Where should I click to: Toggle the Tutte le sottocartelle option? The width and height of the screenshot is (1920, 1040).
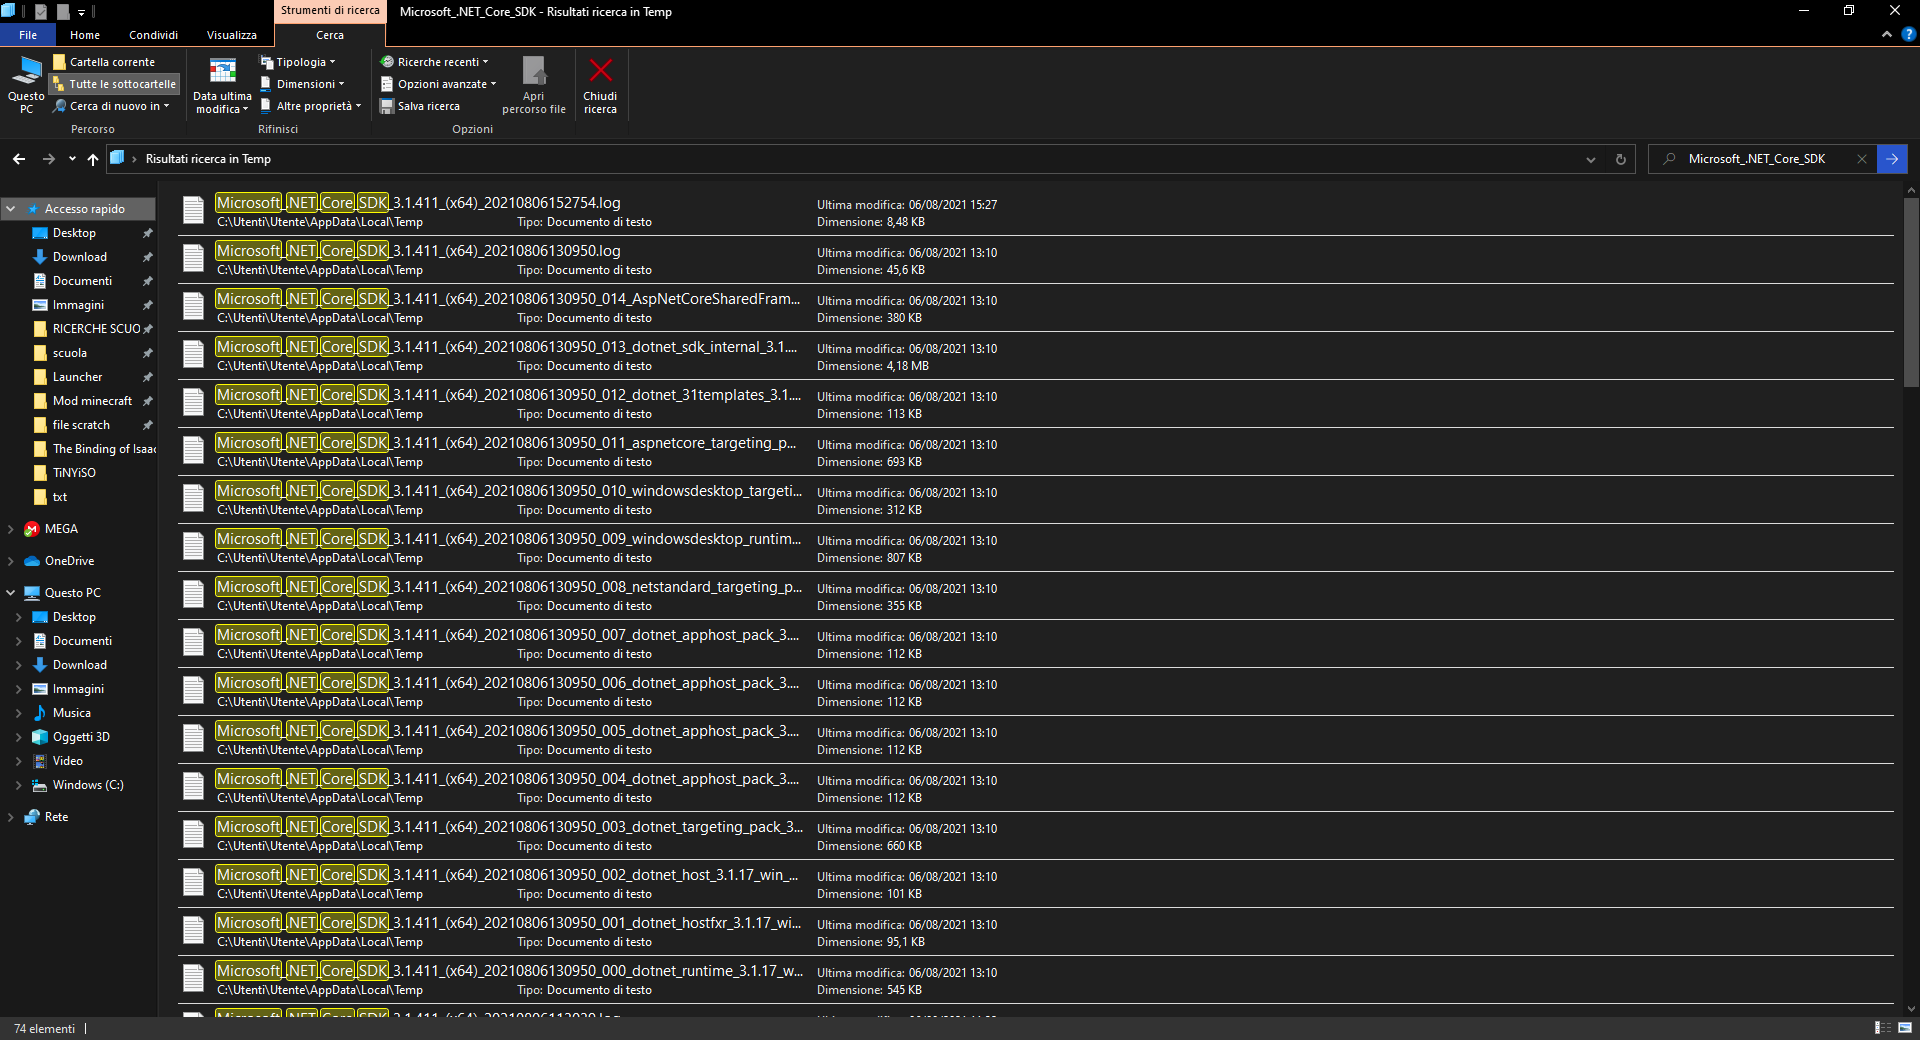pyautogui.click(x=113, y=83)
